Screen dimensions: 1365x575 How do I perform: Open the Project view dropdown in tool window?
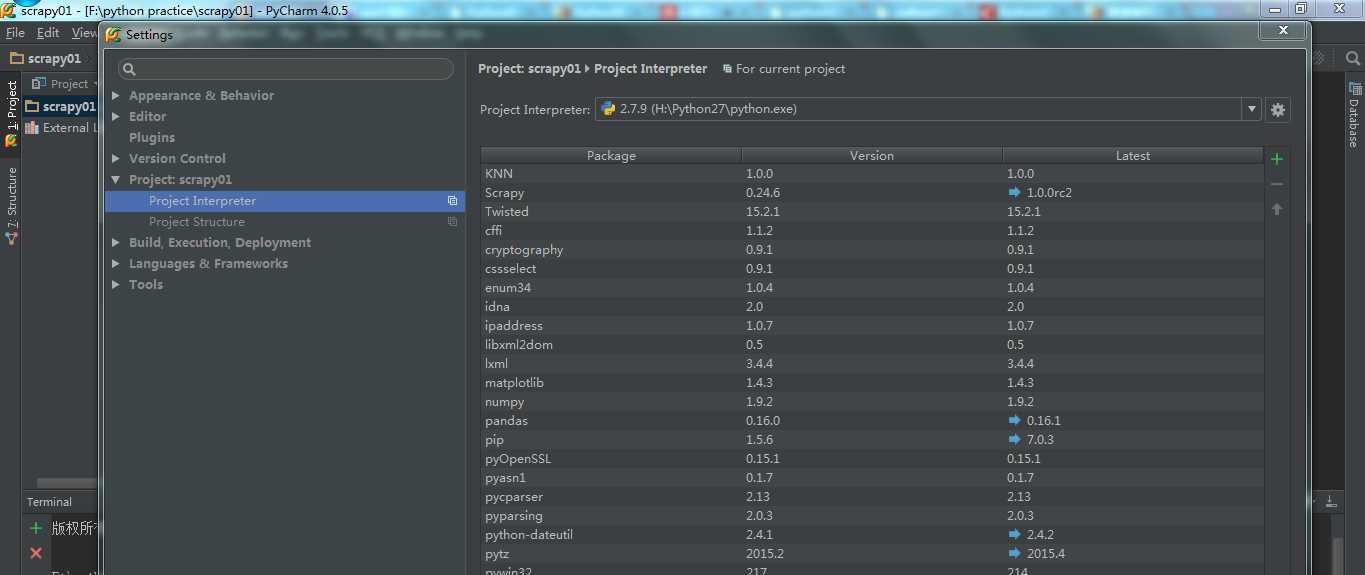pos(63,84)
